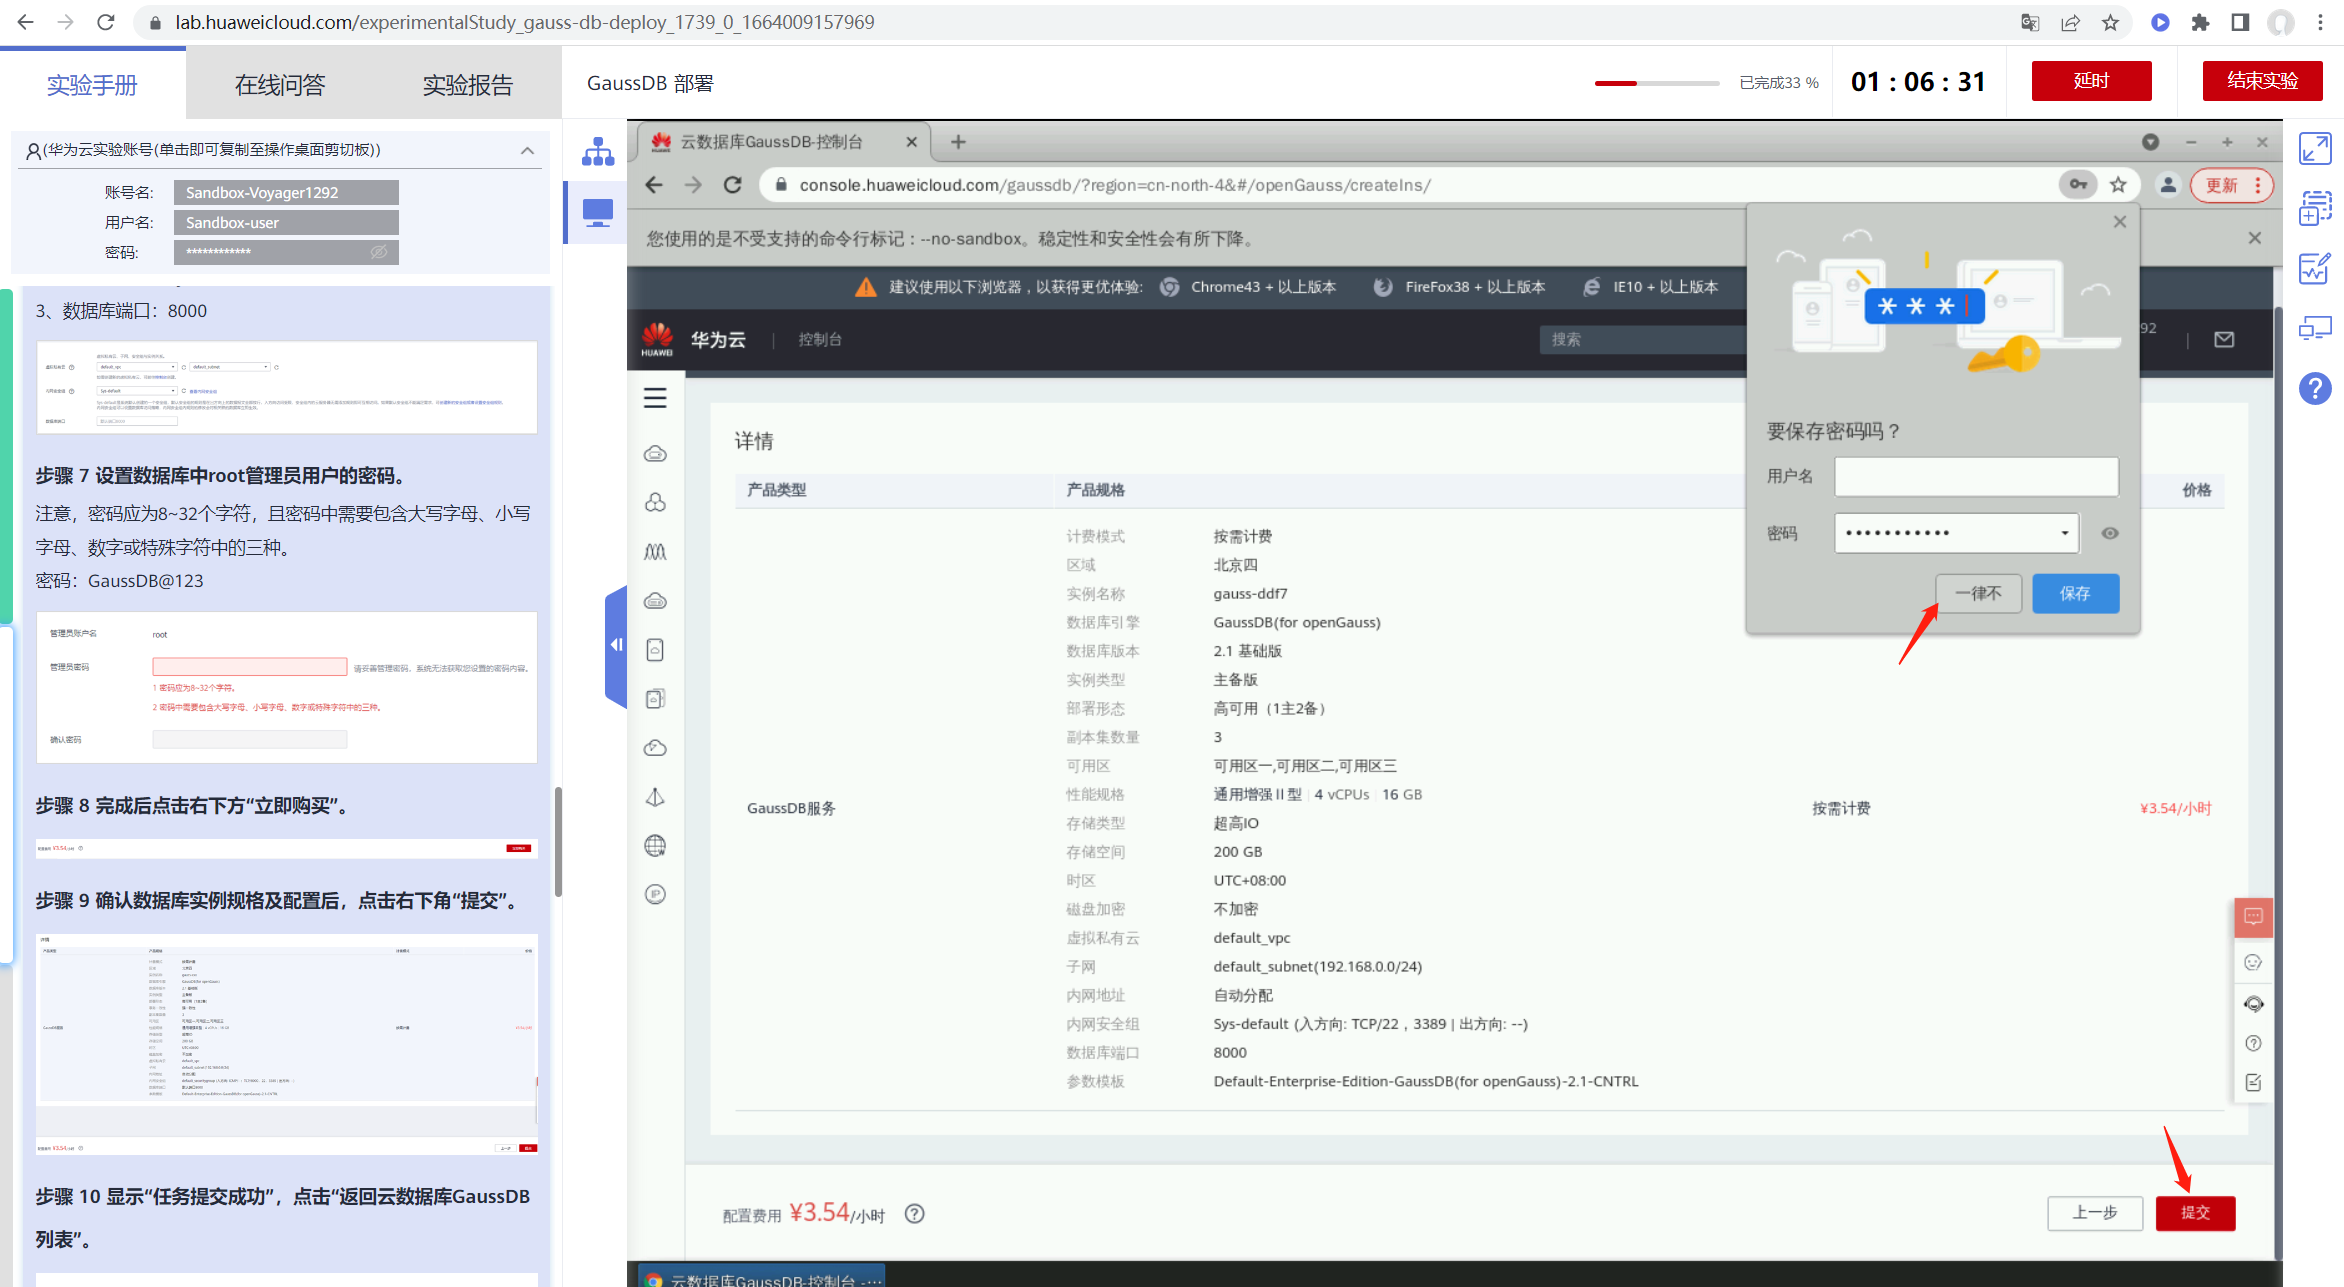Collapse the manual panel with blue arrow handle

tap(616, 645)
